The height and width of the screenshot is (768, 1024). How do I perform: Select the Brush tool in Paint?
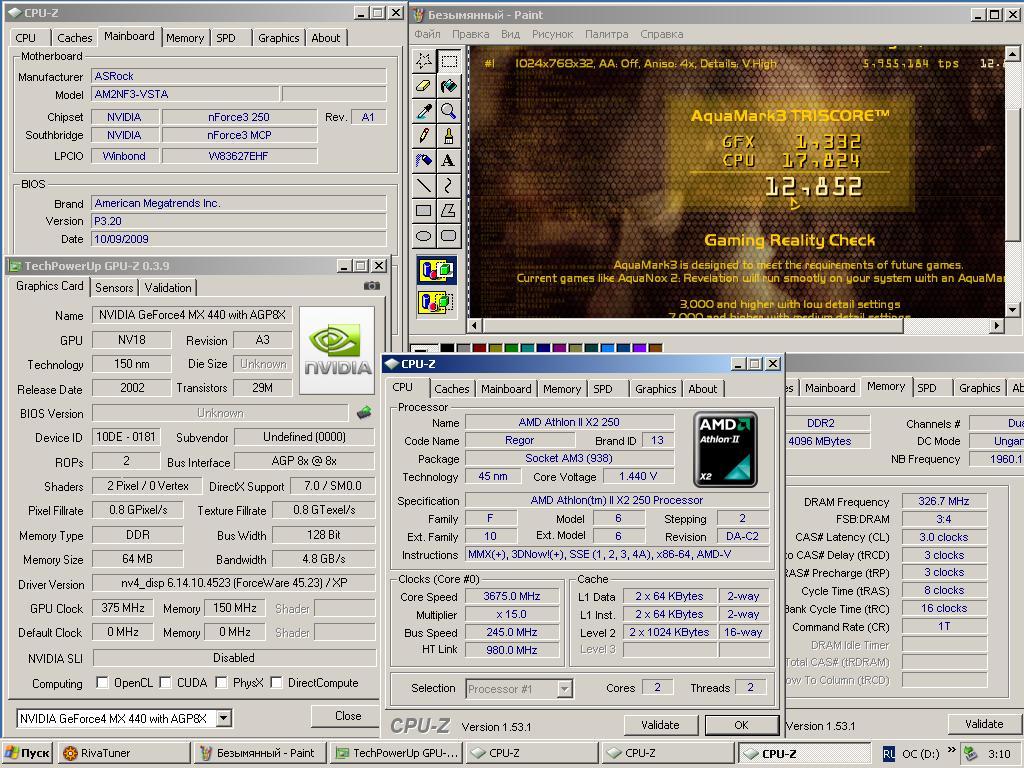click(x=449, y=135)
